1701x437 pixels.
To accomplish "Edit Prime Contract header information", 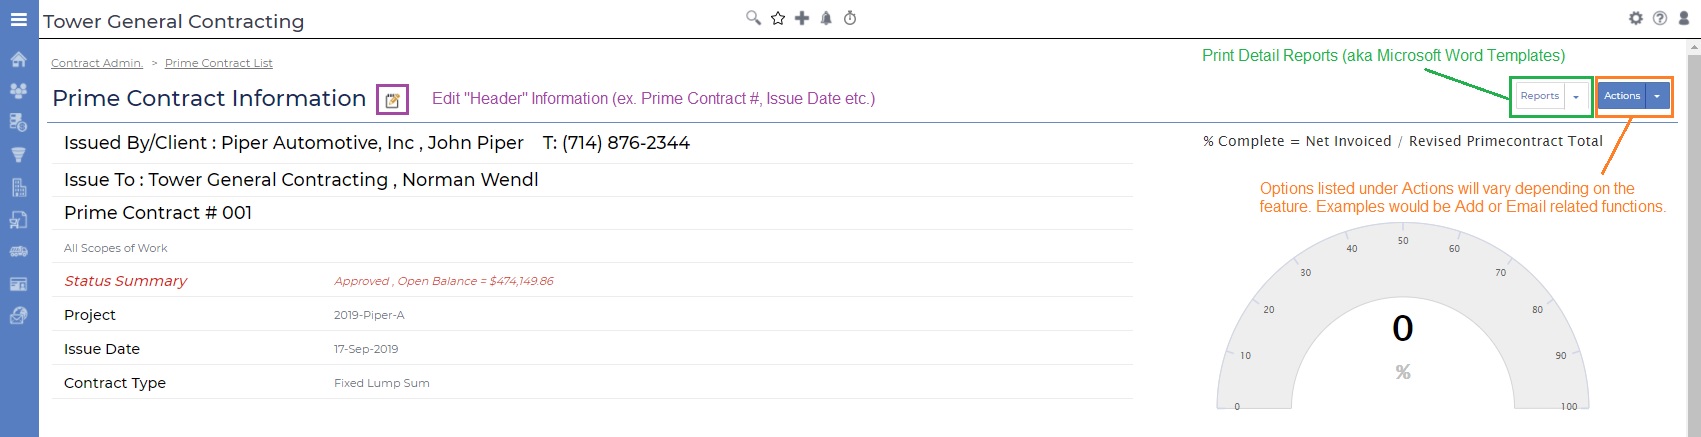I will point(393,100).
